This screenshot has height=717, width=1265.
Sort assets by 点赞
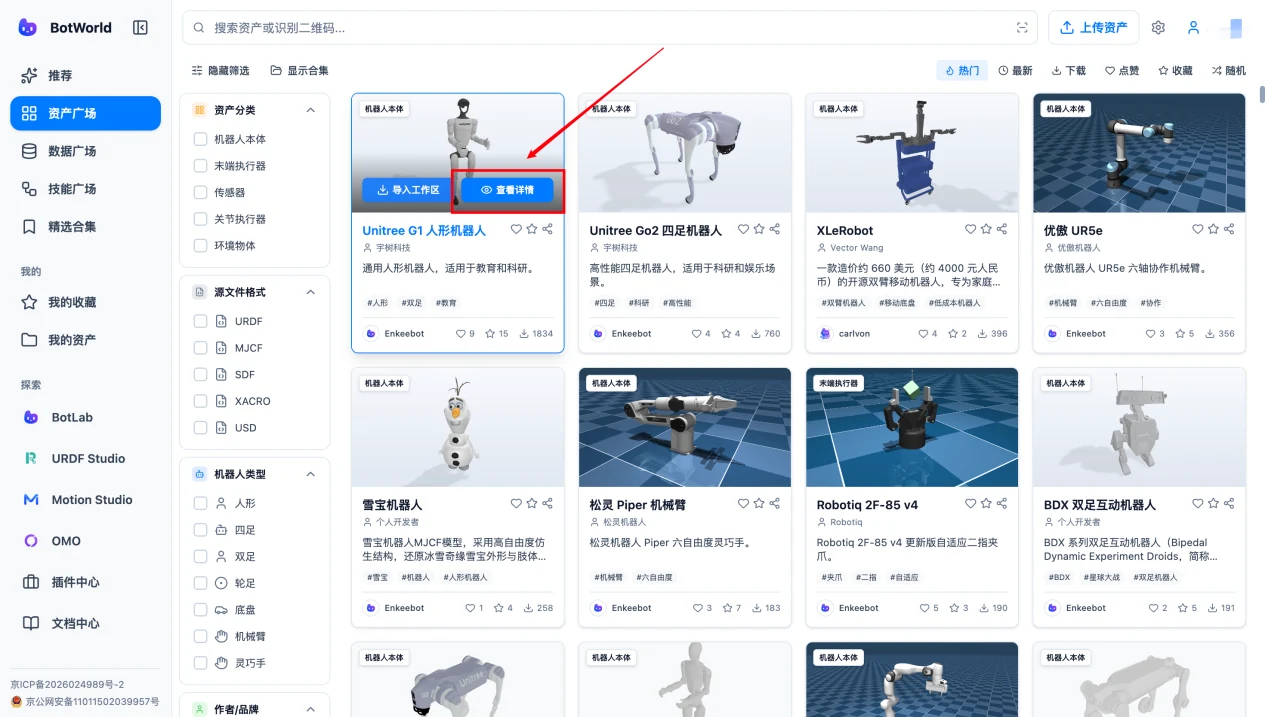(1121, 71)
